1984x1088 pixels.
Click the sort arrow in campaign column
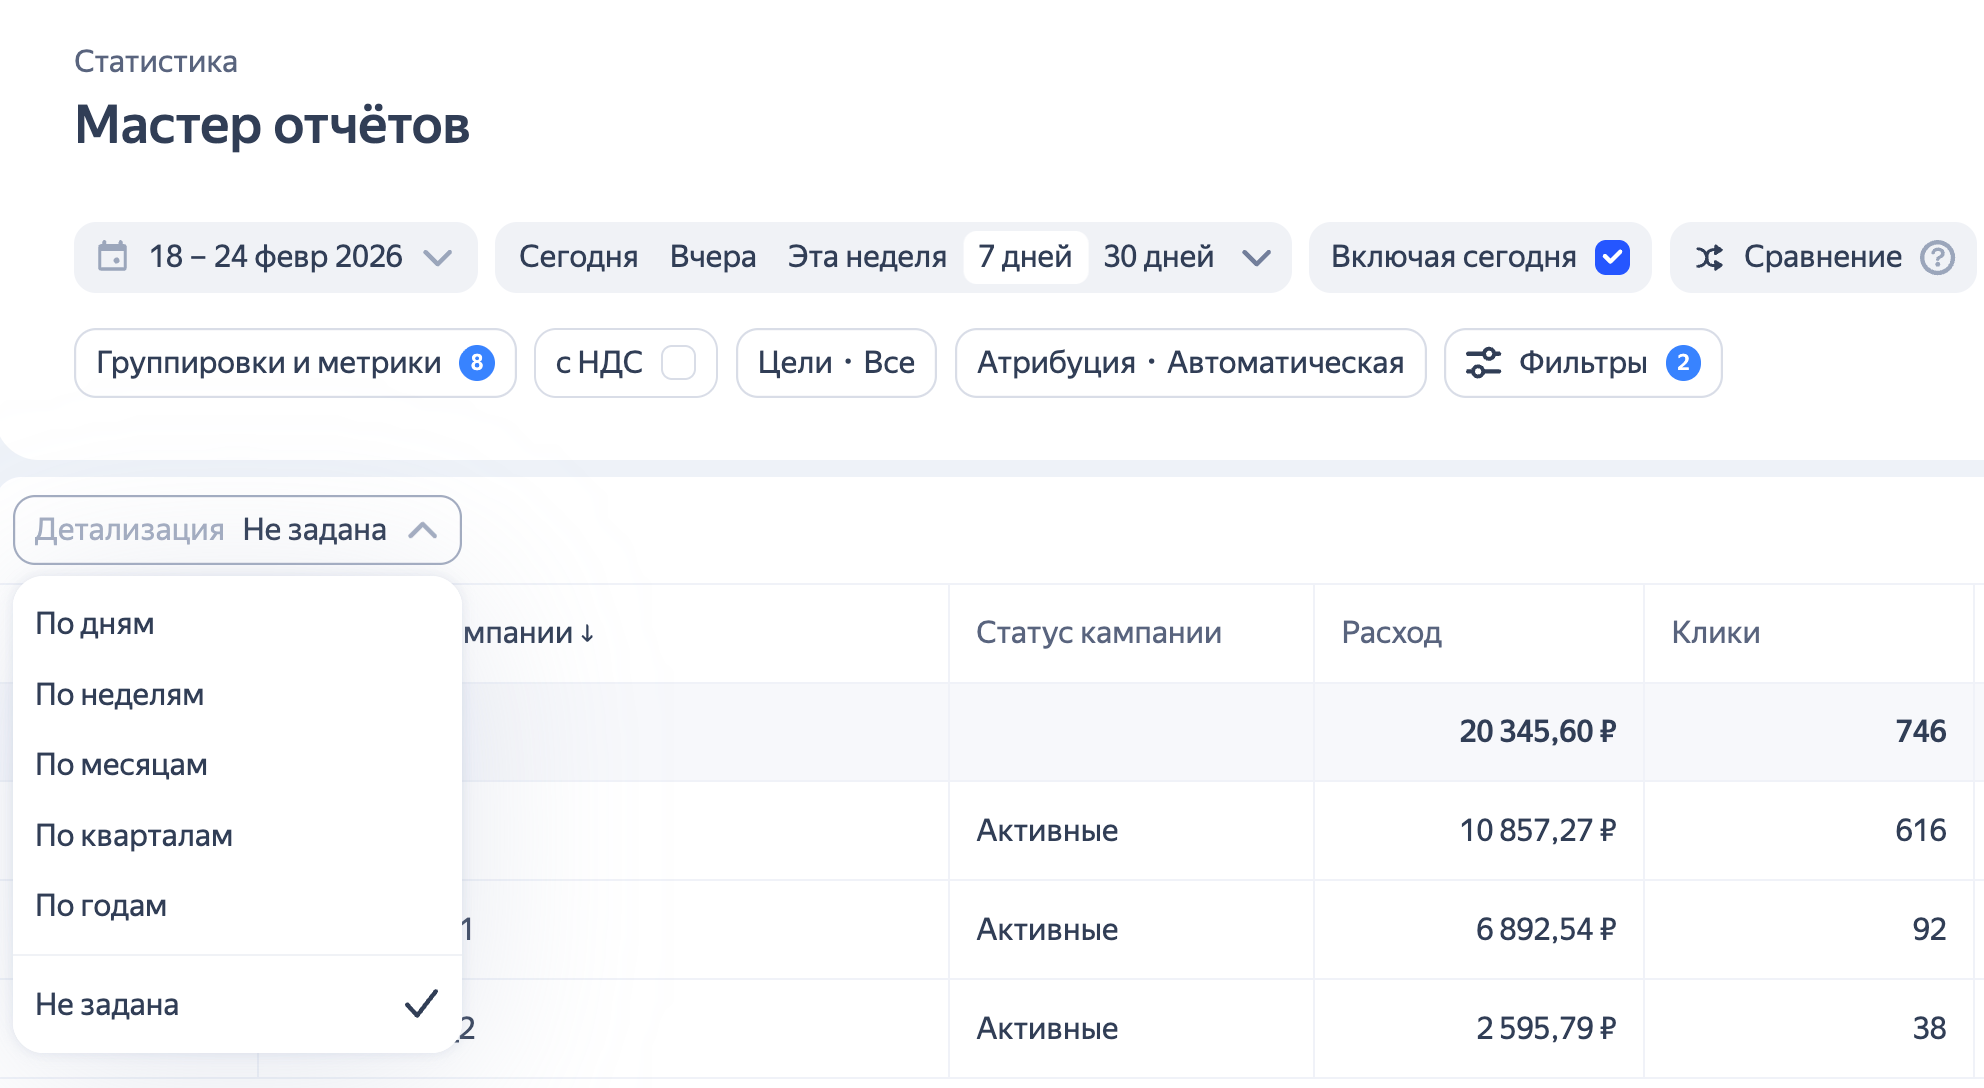tap(588, 634)
